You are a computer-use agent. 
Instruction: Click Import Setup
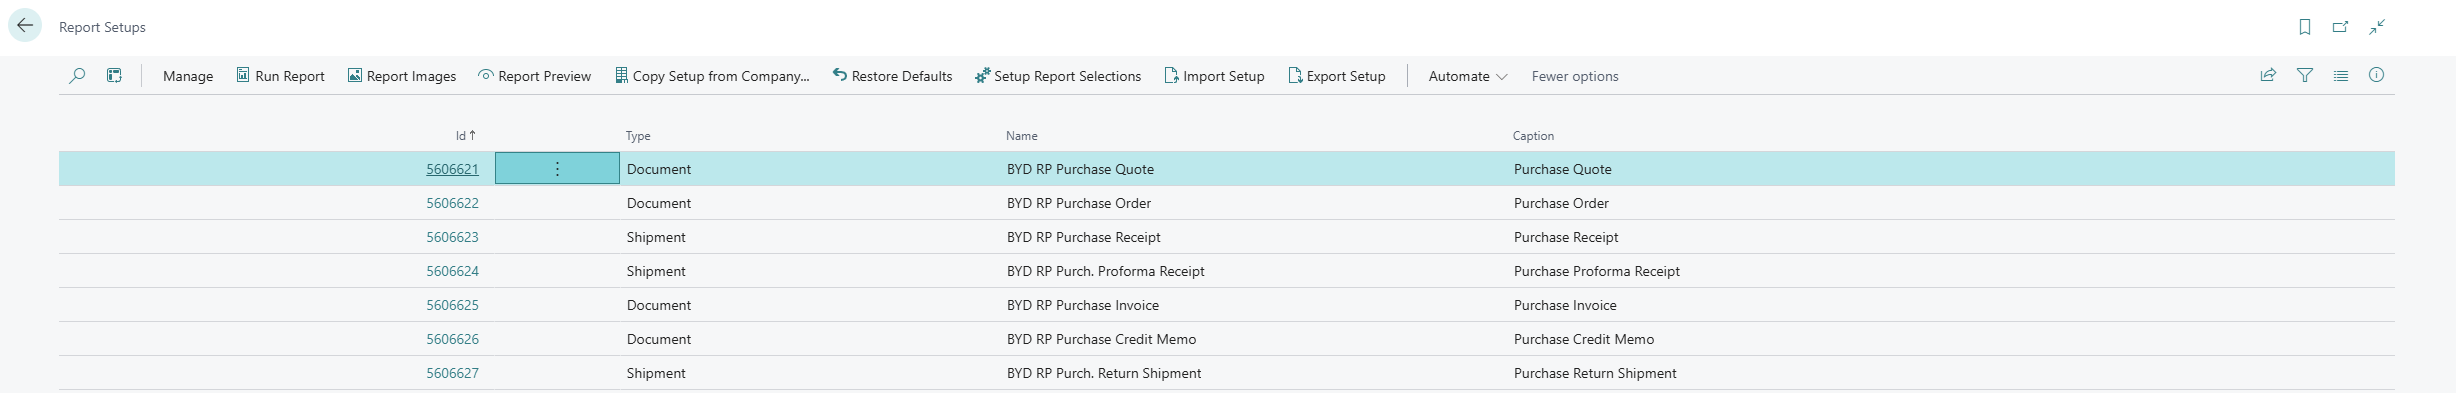[x=1215, y=76]
